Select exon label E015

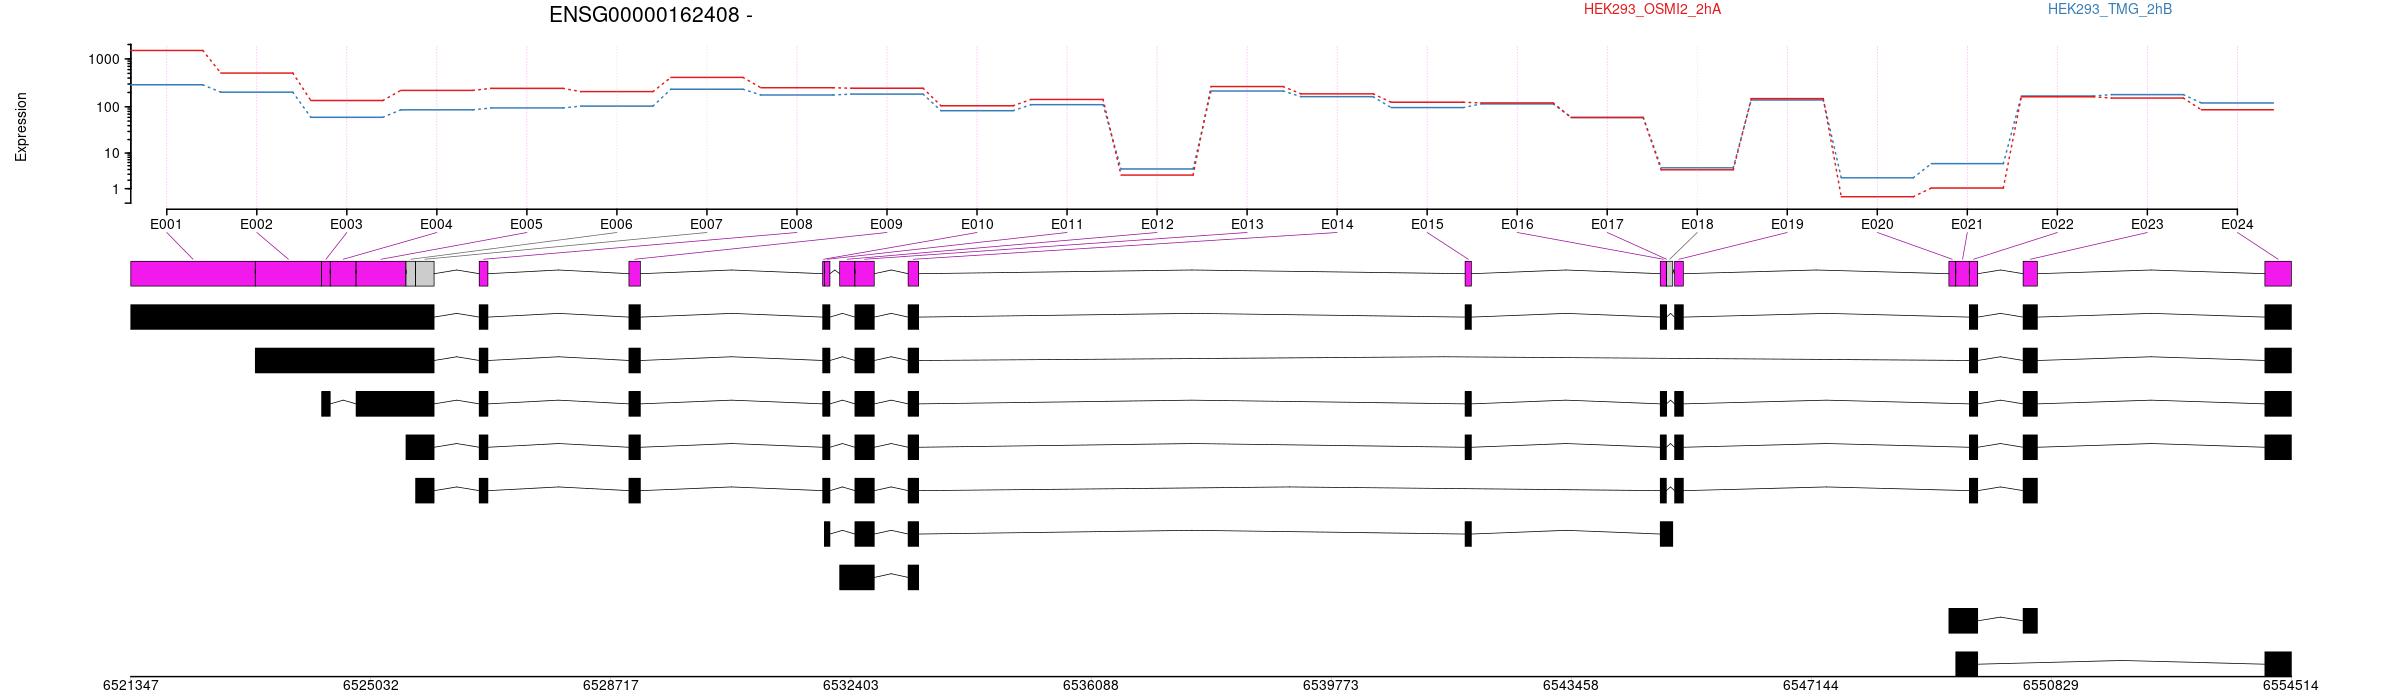1427,225
